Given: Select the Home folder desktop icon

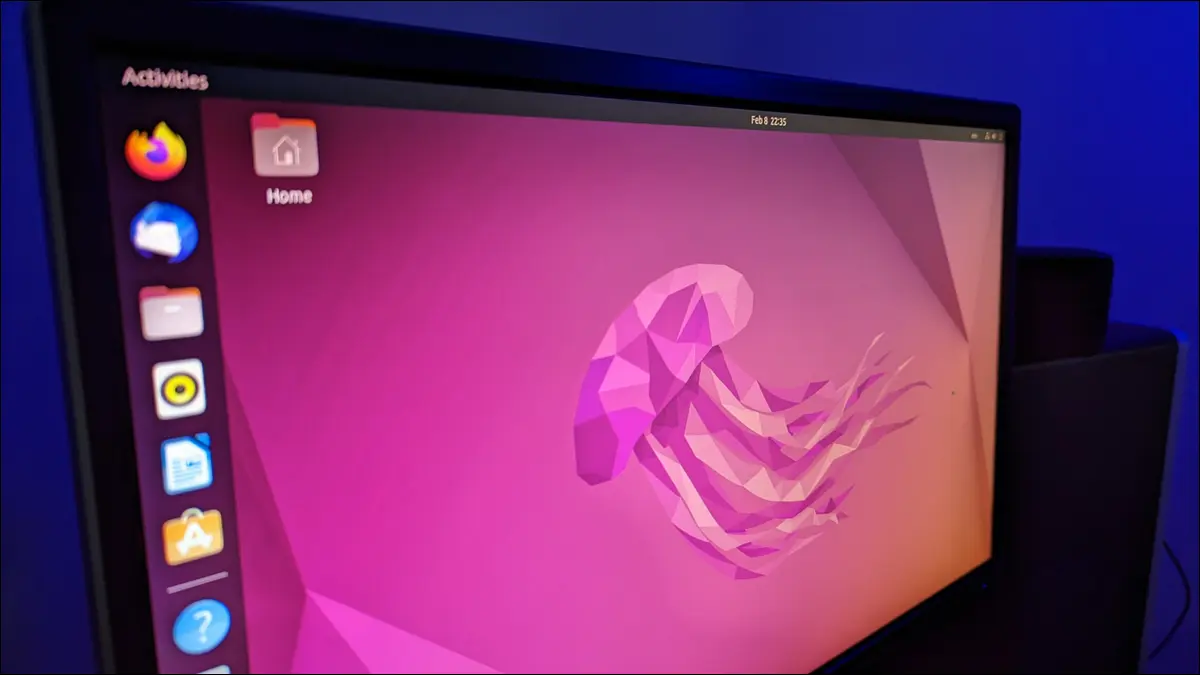Looking at the screenshot, I should [285, 146].
